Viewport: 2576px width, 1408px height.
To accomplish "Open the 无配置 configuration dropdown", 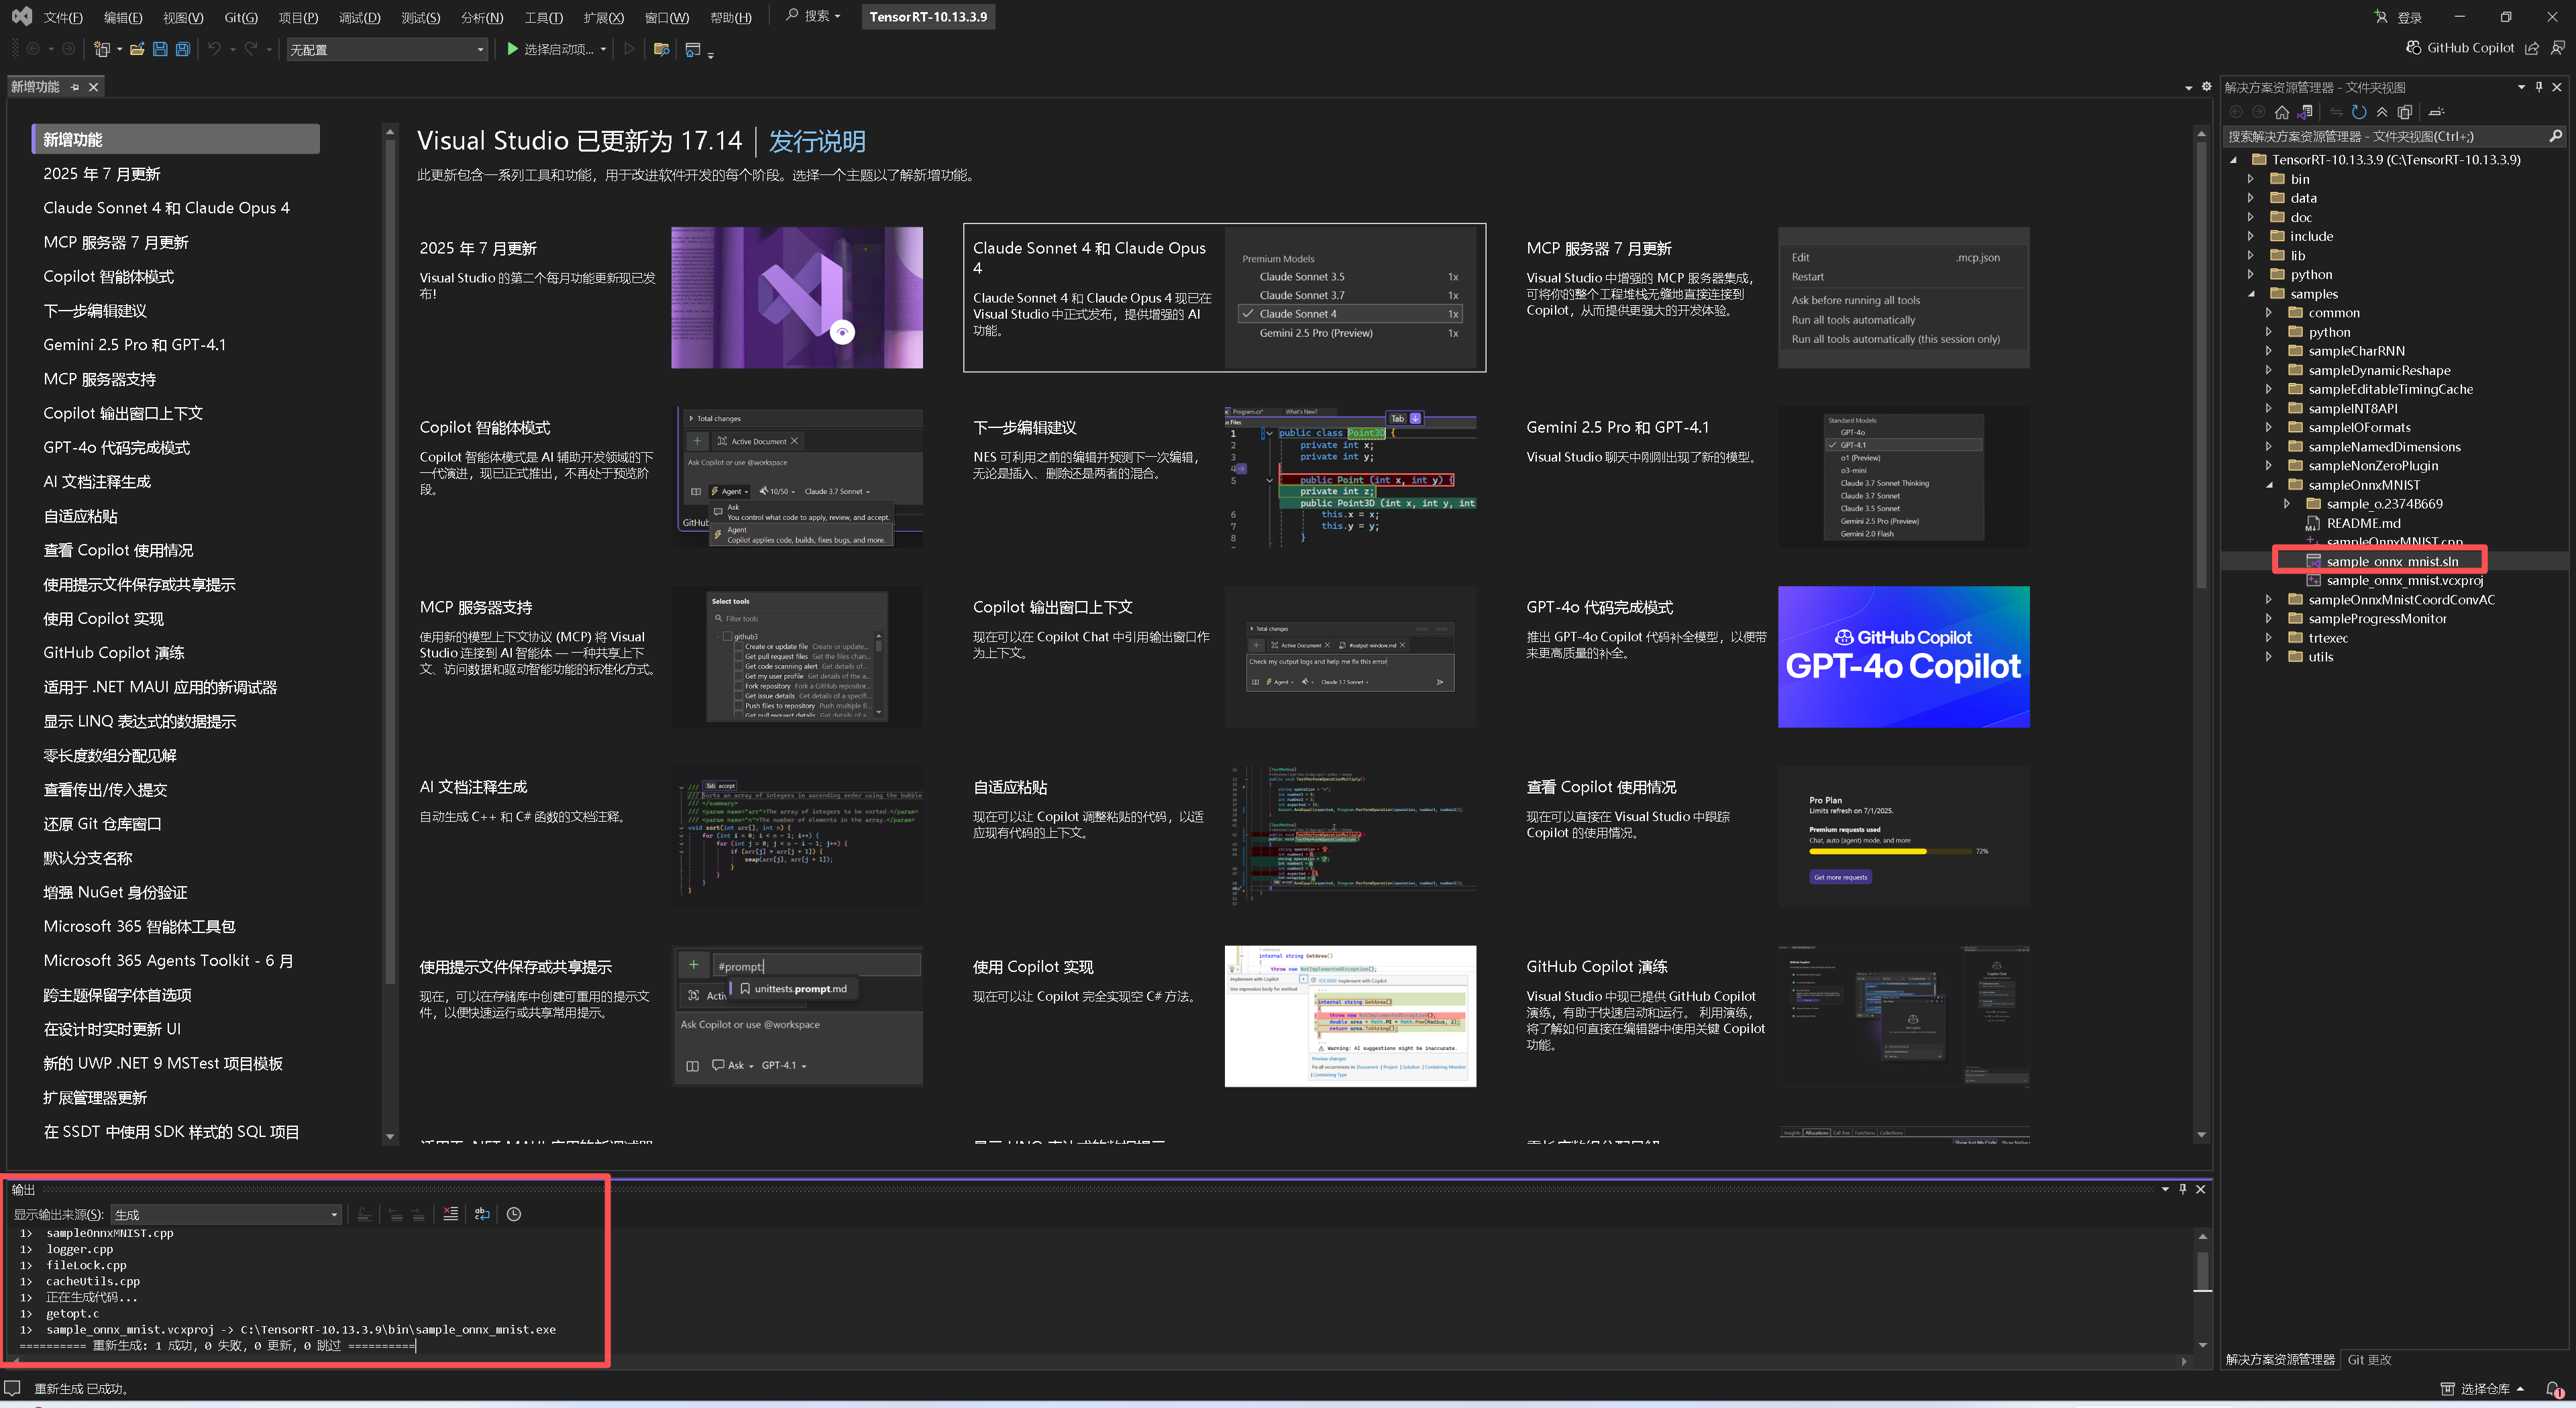I will click(x=387, y=49).
